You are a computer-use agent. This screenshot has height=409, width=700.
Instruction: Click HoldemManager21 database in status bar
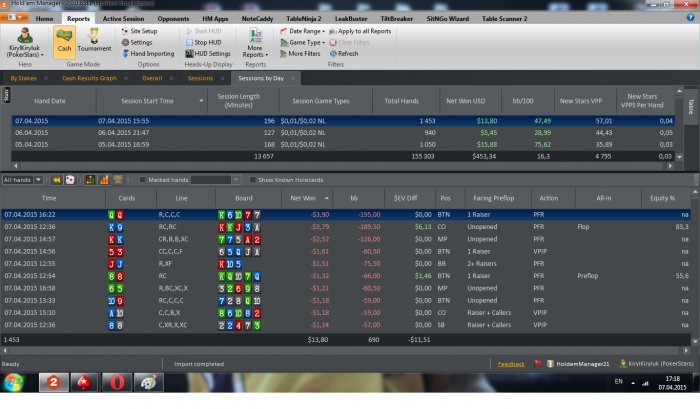click(578, 364)
